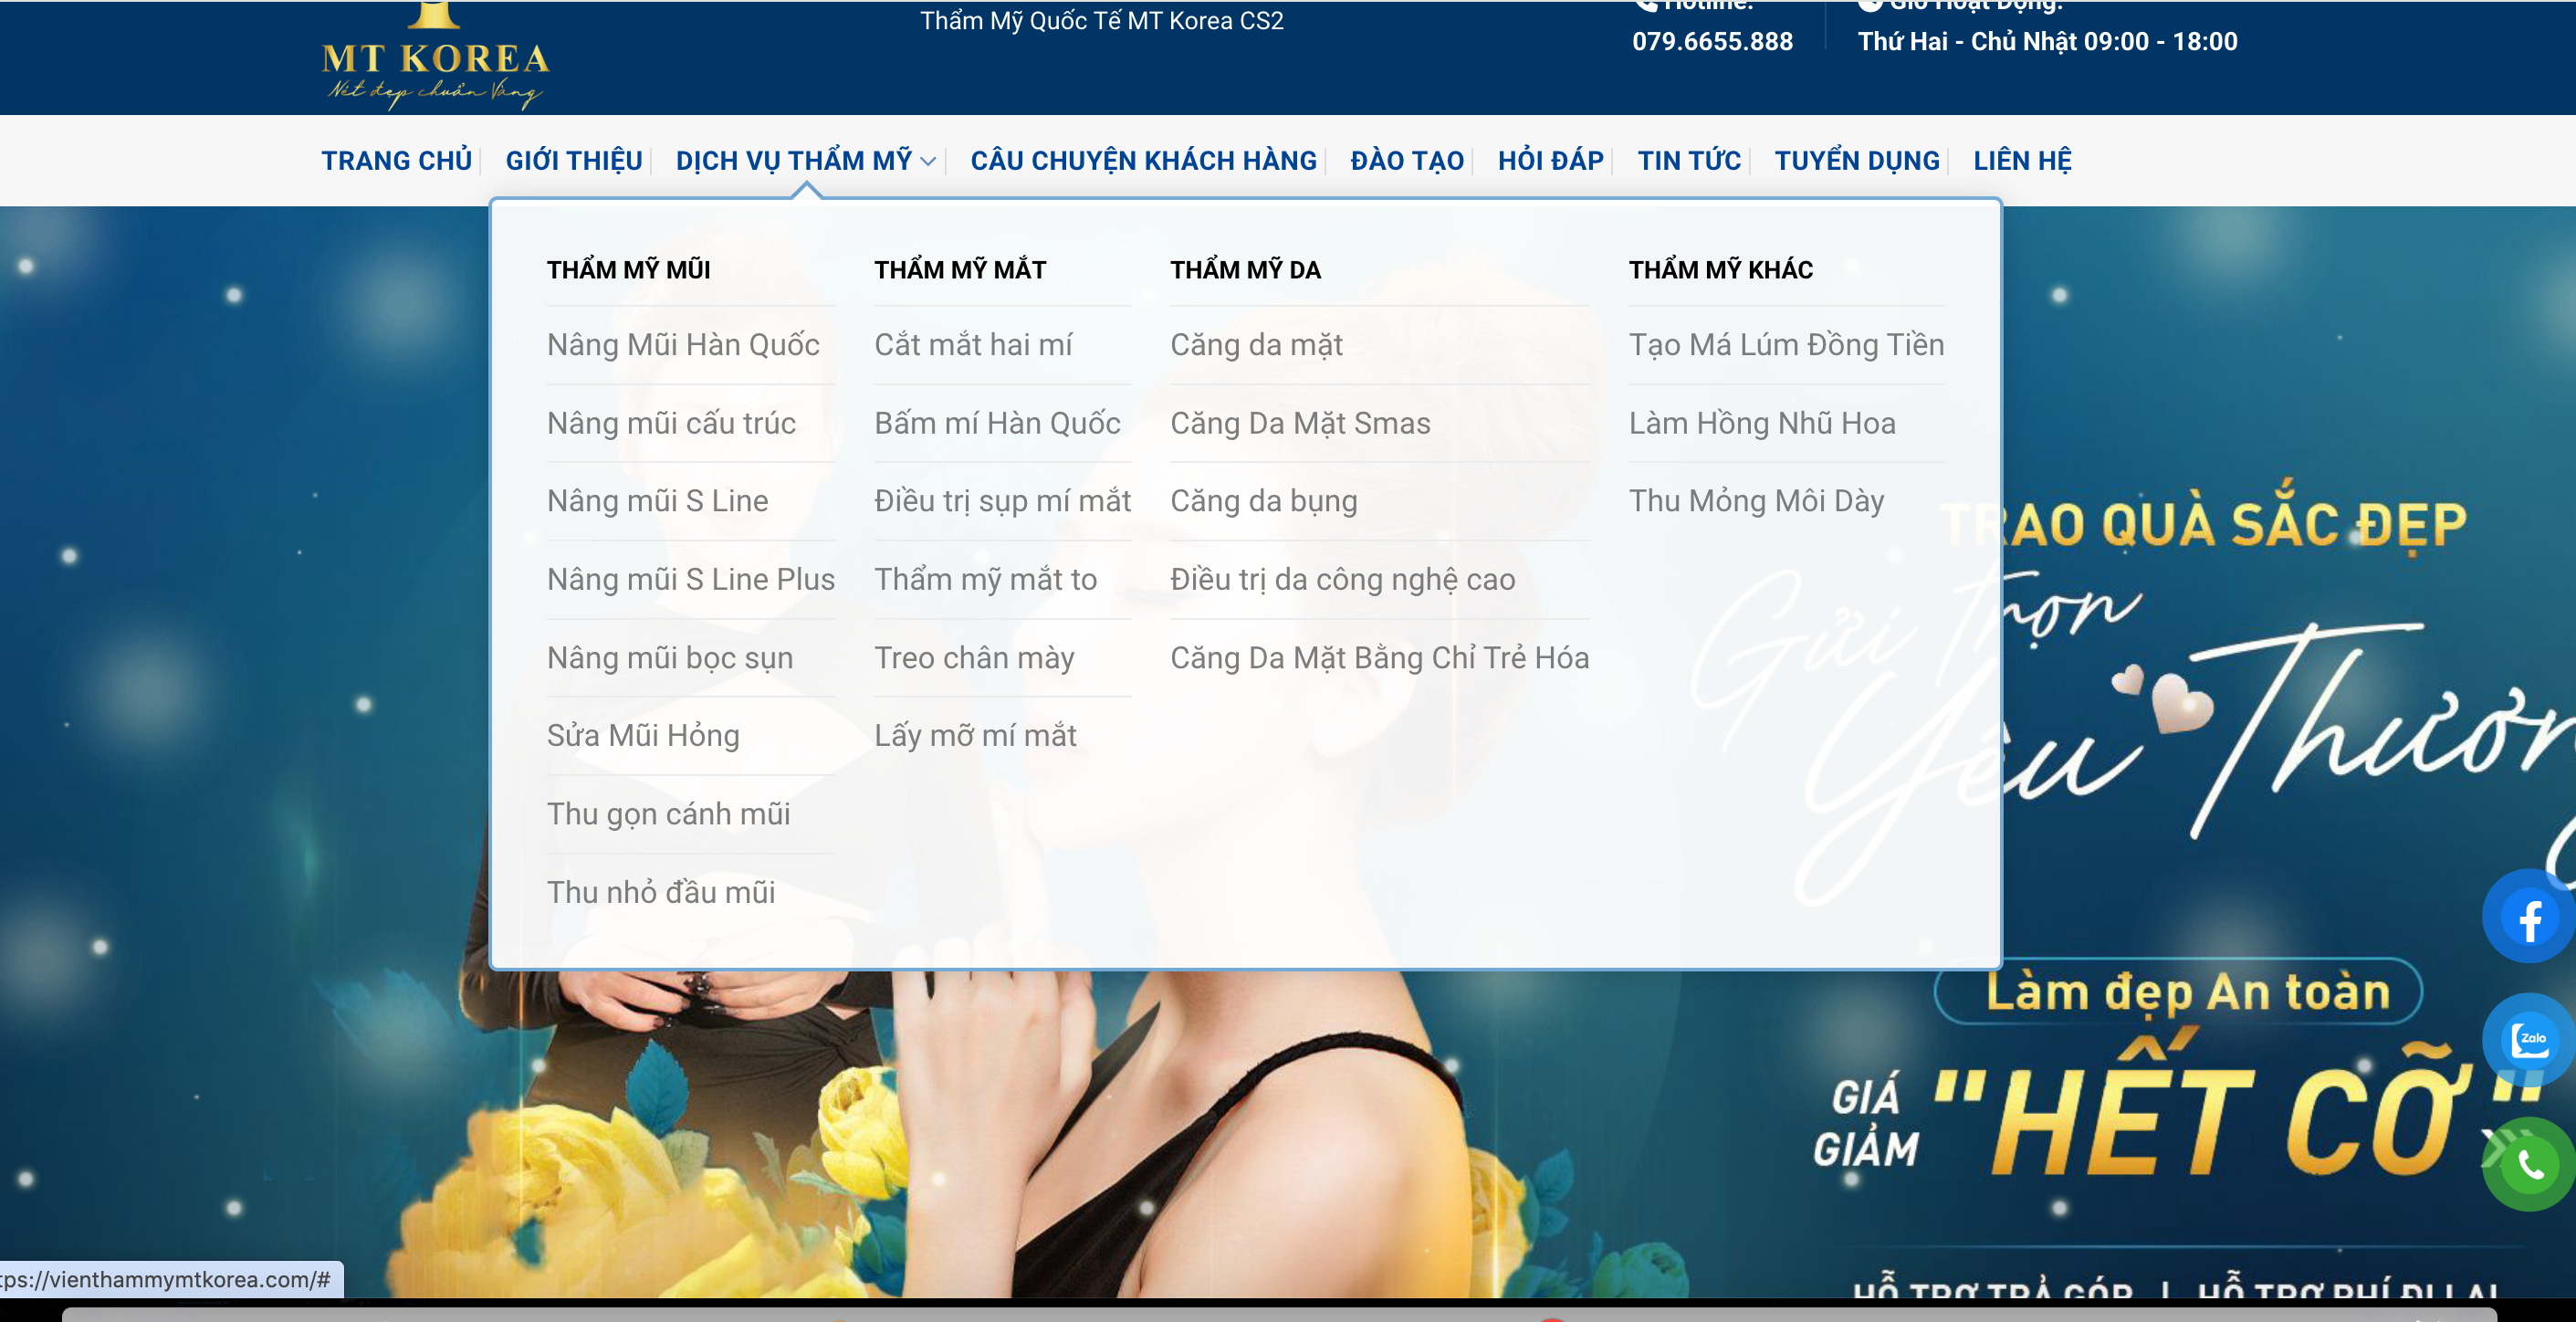This screenshot has height=1322, width=2576.
Task: Select Căng Da Mặt Bằng Chỉ Trẻ Hóa
Action: point(1379,658)
